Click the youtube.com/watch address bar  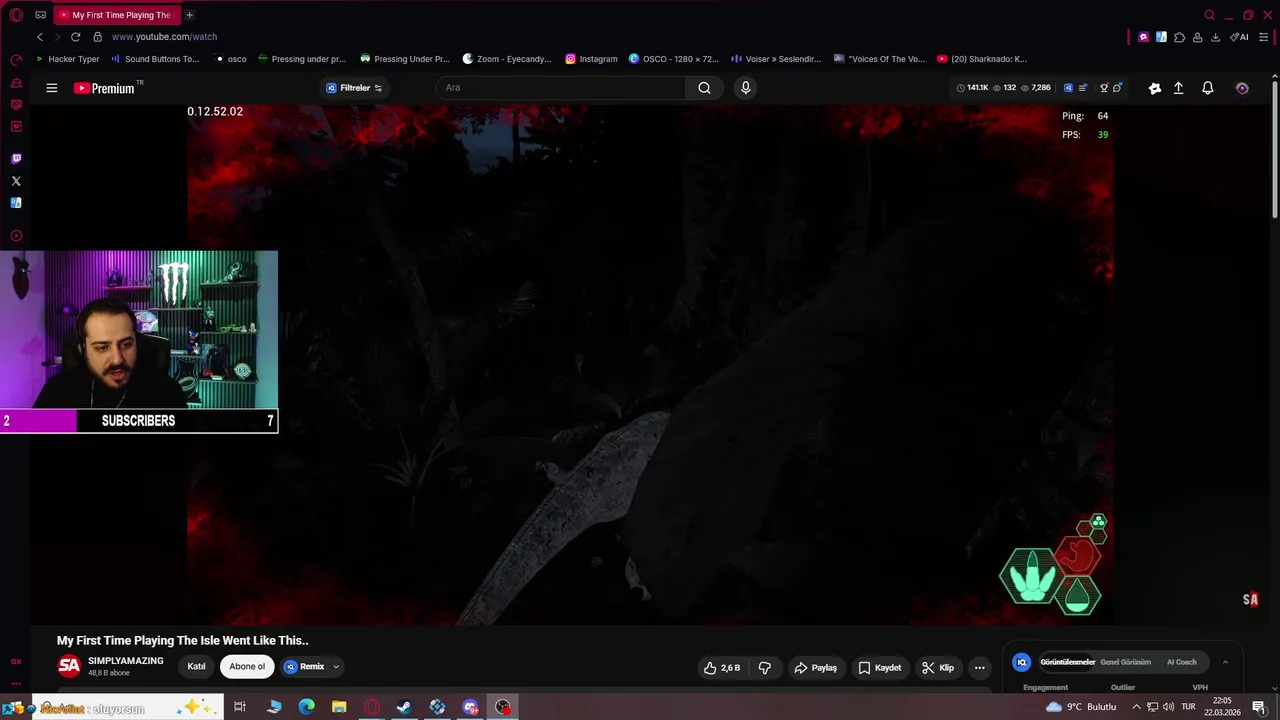pos(164,37)
